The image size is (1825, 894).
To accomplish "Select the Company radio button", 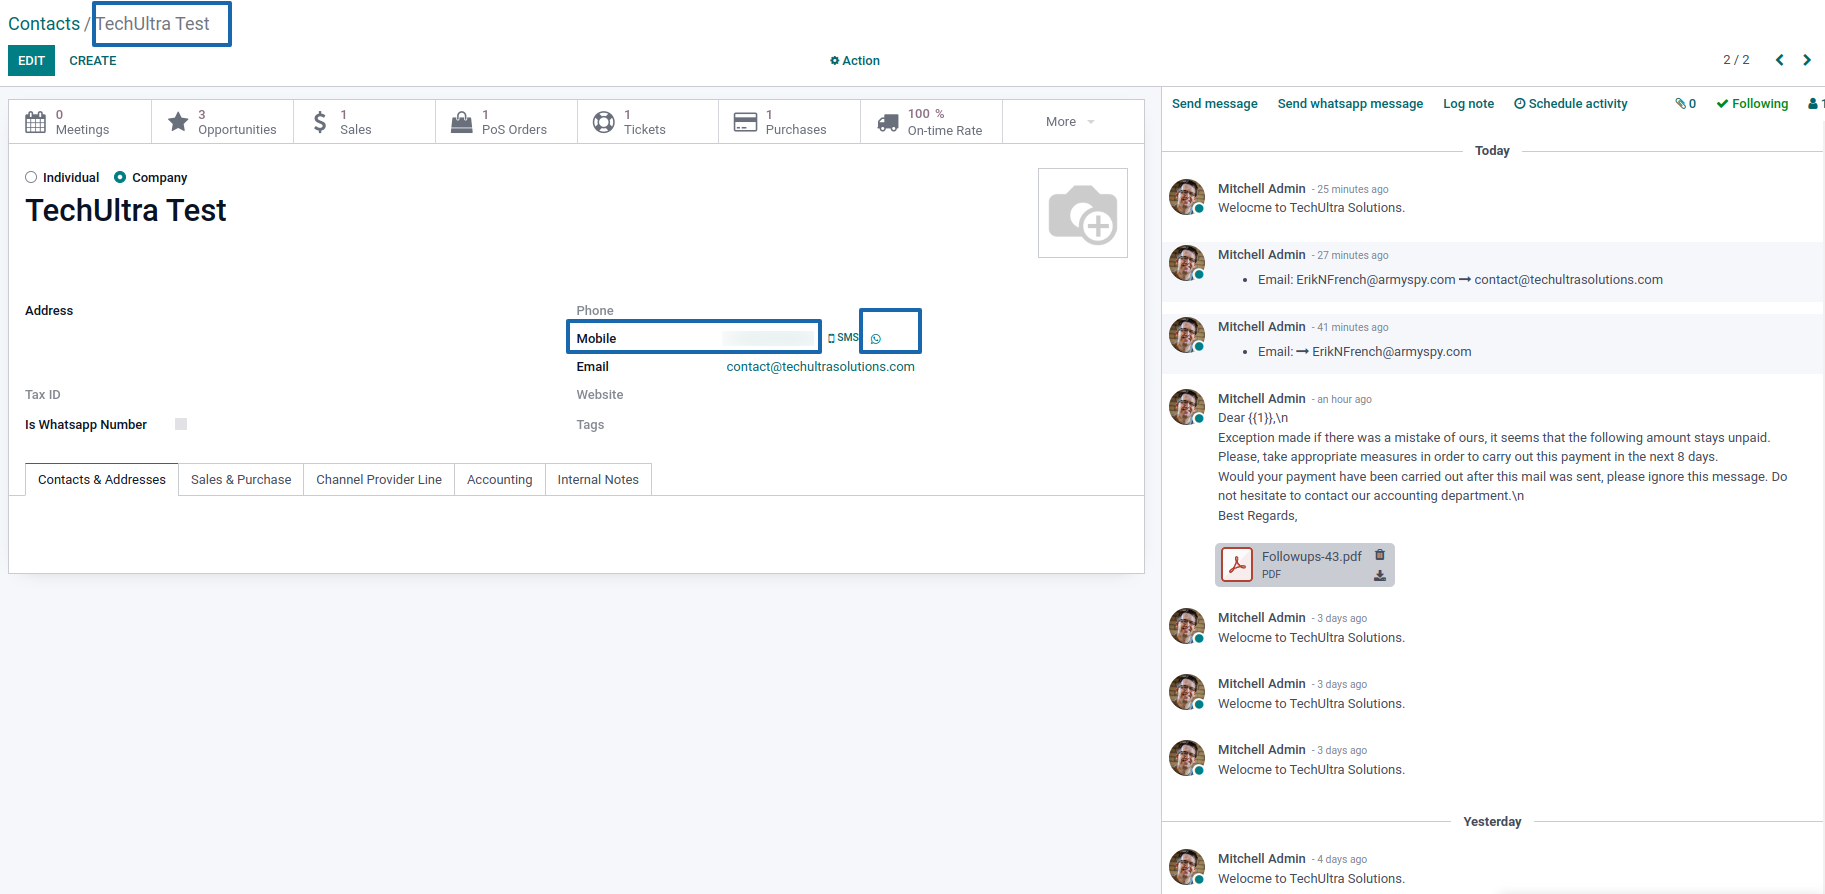I will [x=120, y=177].
